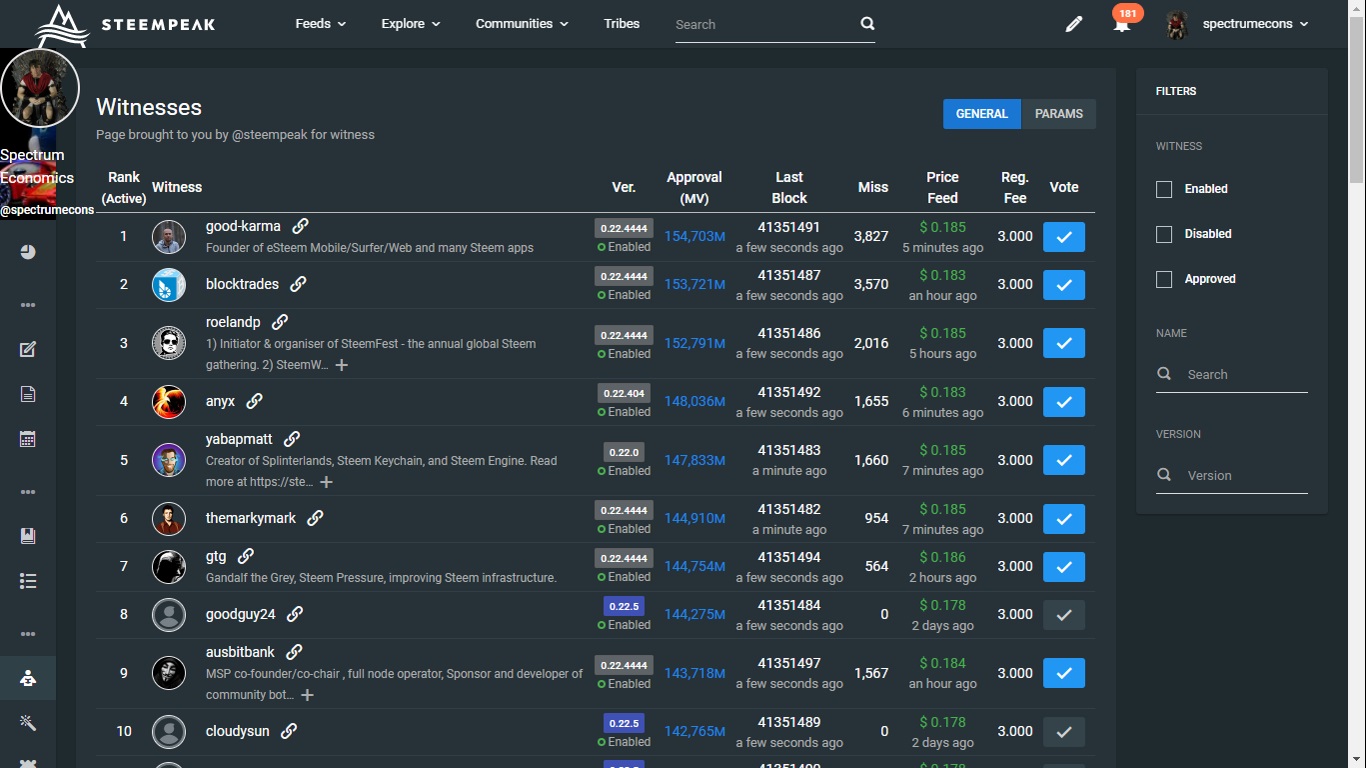Click the magnifier icon in top search bar
This screenshot has width=1366, height=768.
pyautogui.click(x=867, y=24)
